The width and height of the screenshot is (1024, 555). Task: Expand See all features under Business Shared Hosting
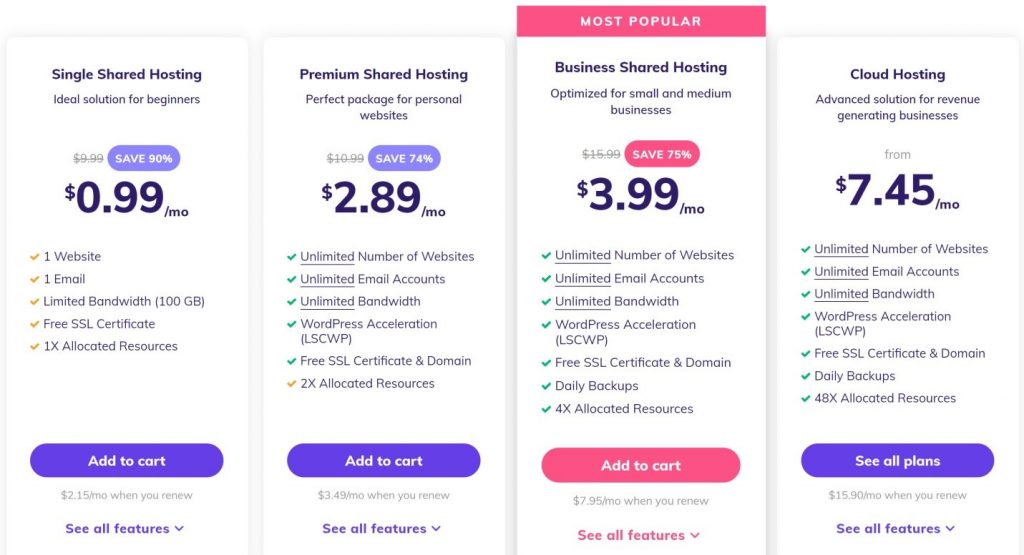tap(639, 535)
